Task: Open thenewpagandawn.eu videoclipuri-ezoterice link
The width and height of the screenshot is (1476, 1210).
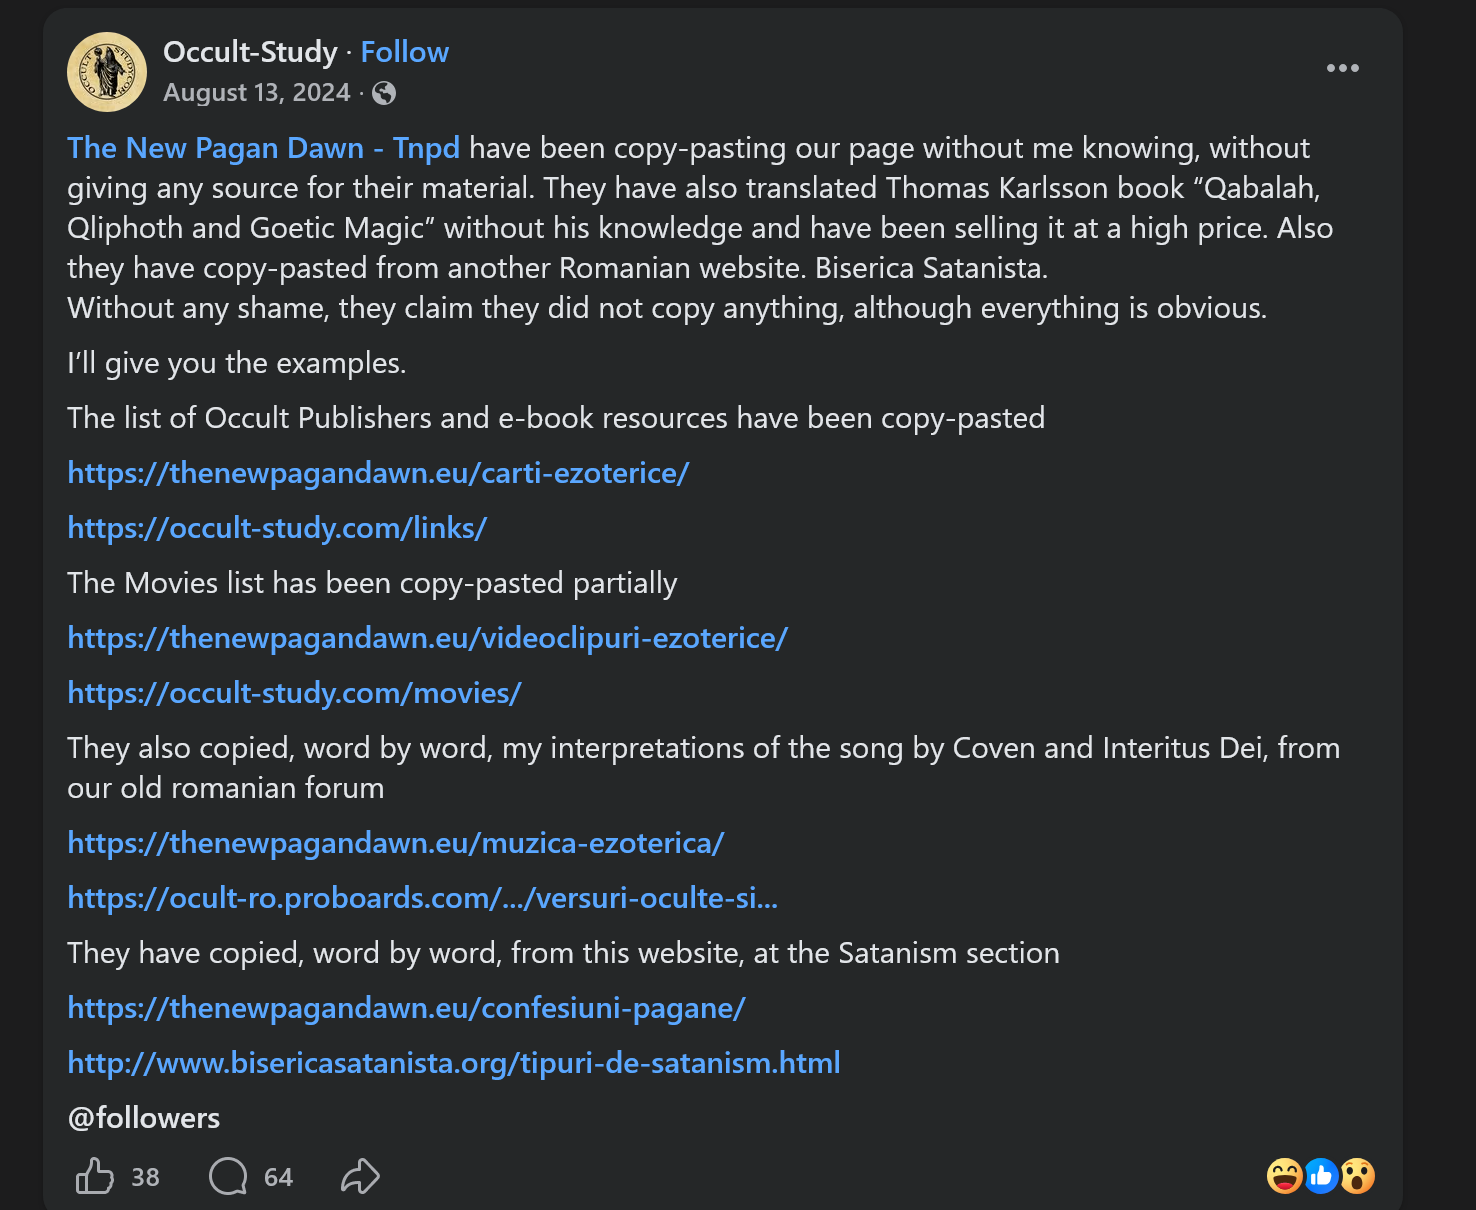Action: pos(427,638)
